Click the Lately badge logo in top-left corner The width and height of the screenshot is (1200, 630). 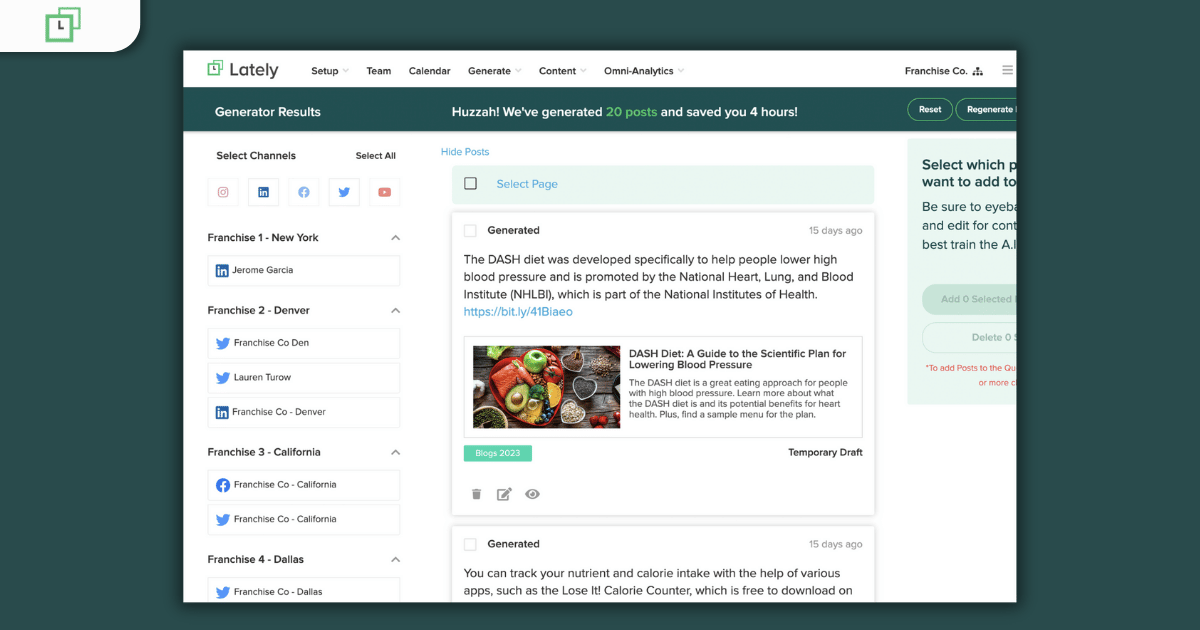pyautogui.click(x=63, y=24)
